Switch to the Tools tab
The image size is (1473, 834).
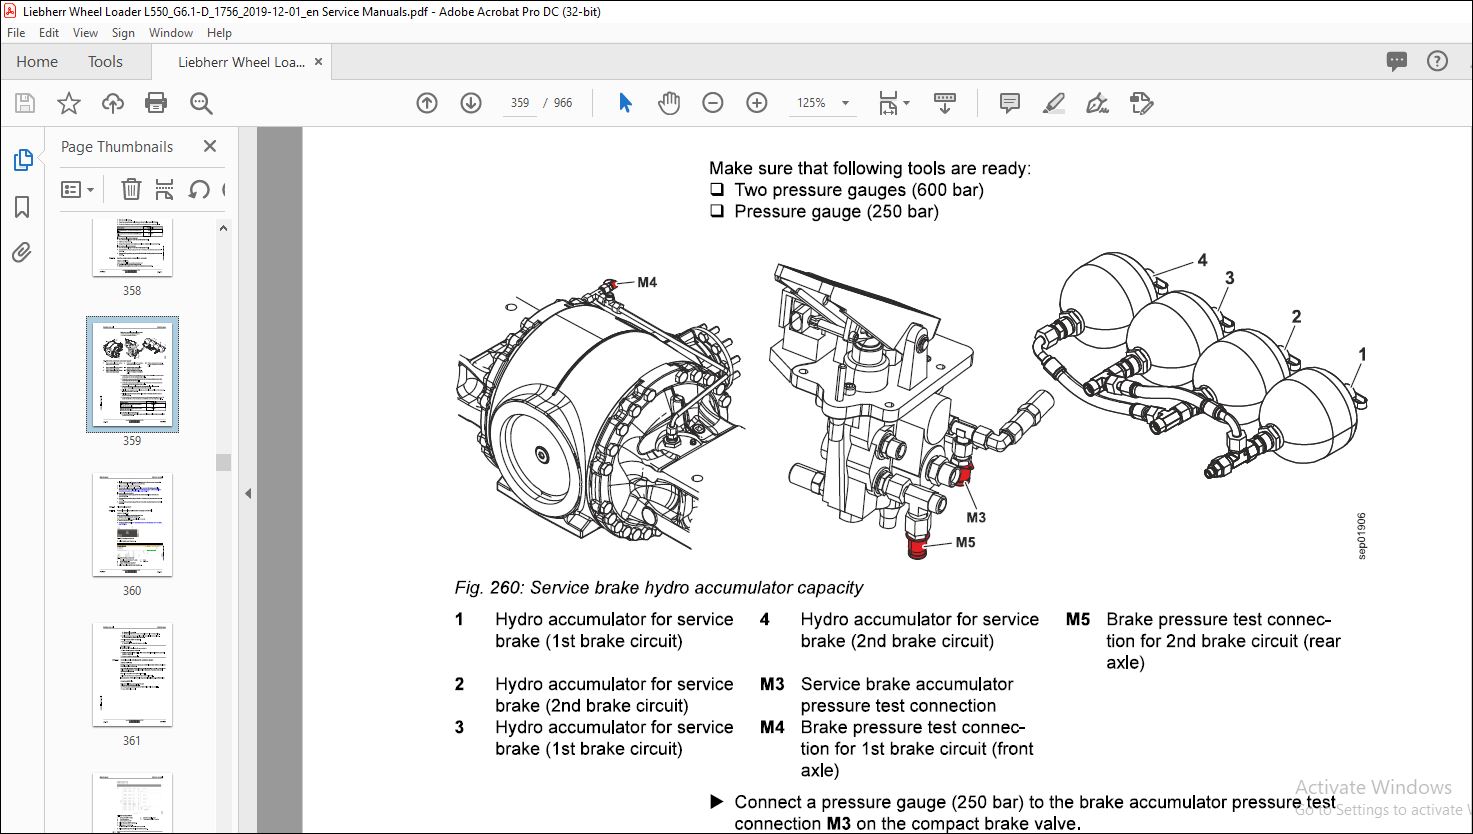pyautogui.click(x=105, y=61)
